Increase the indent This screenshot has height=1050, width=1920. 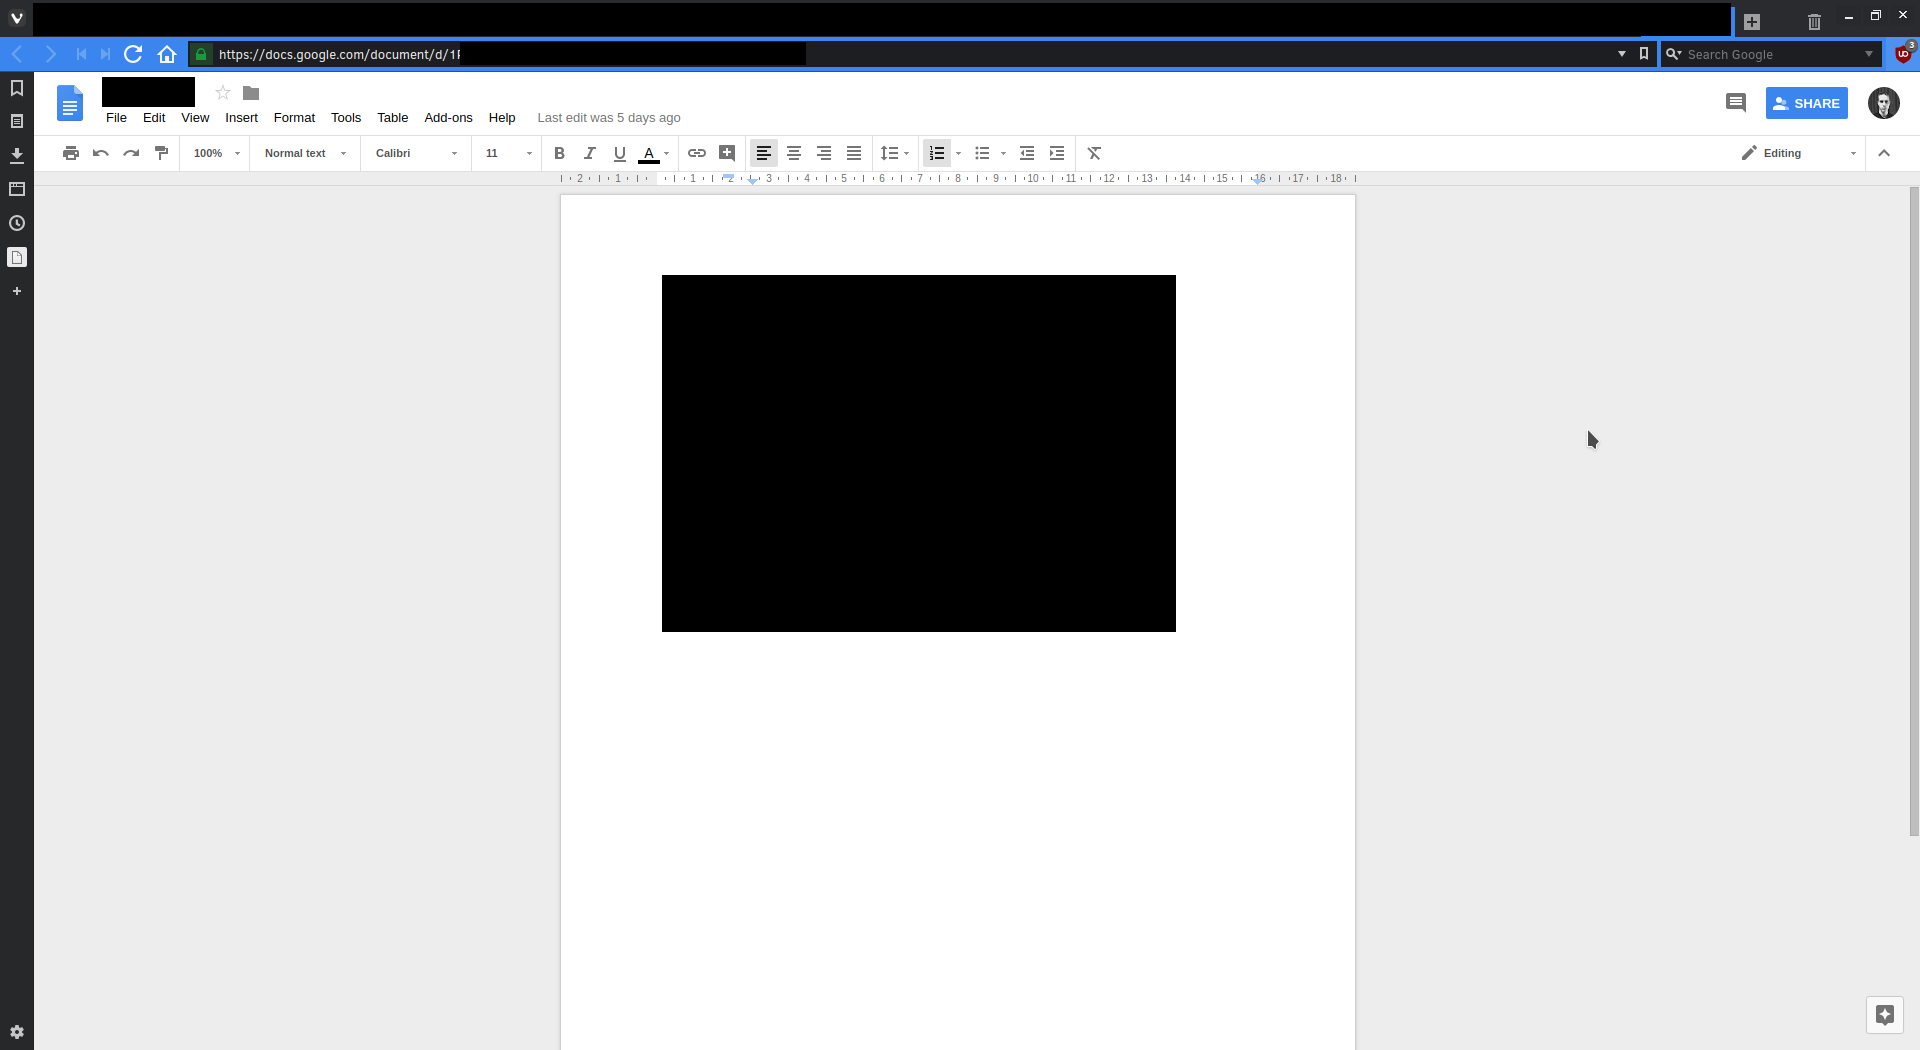[x=1057, y=153]
